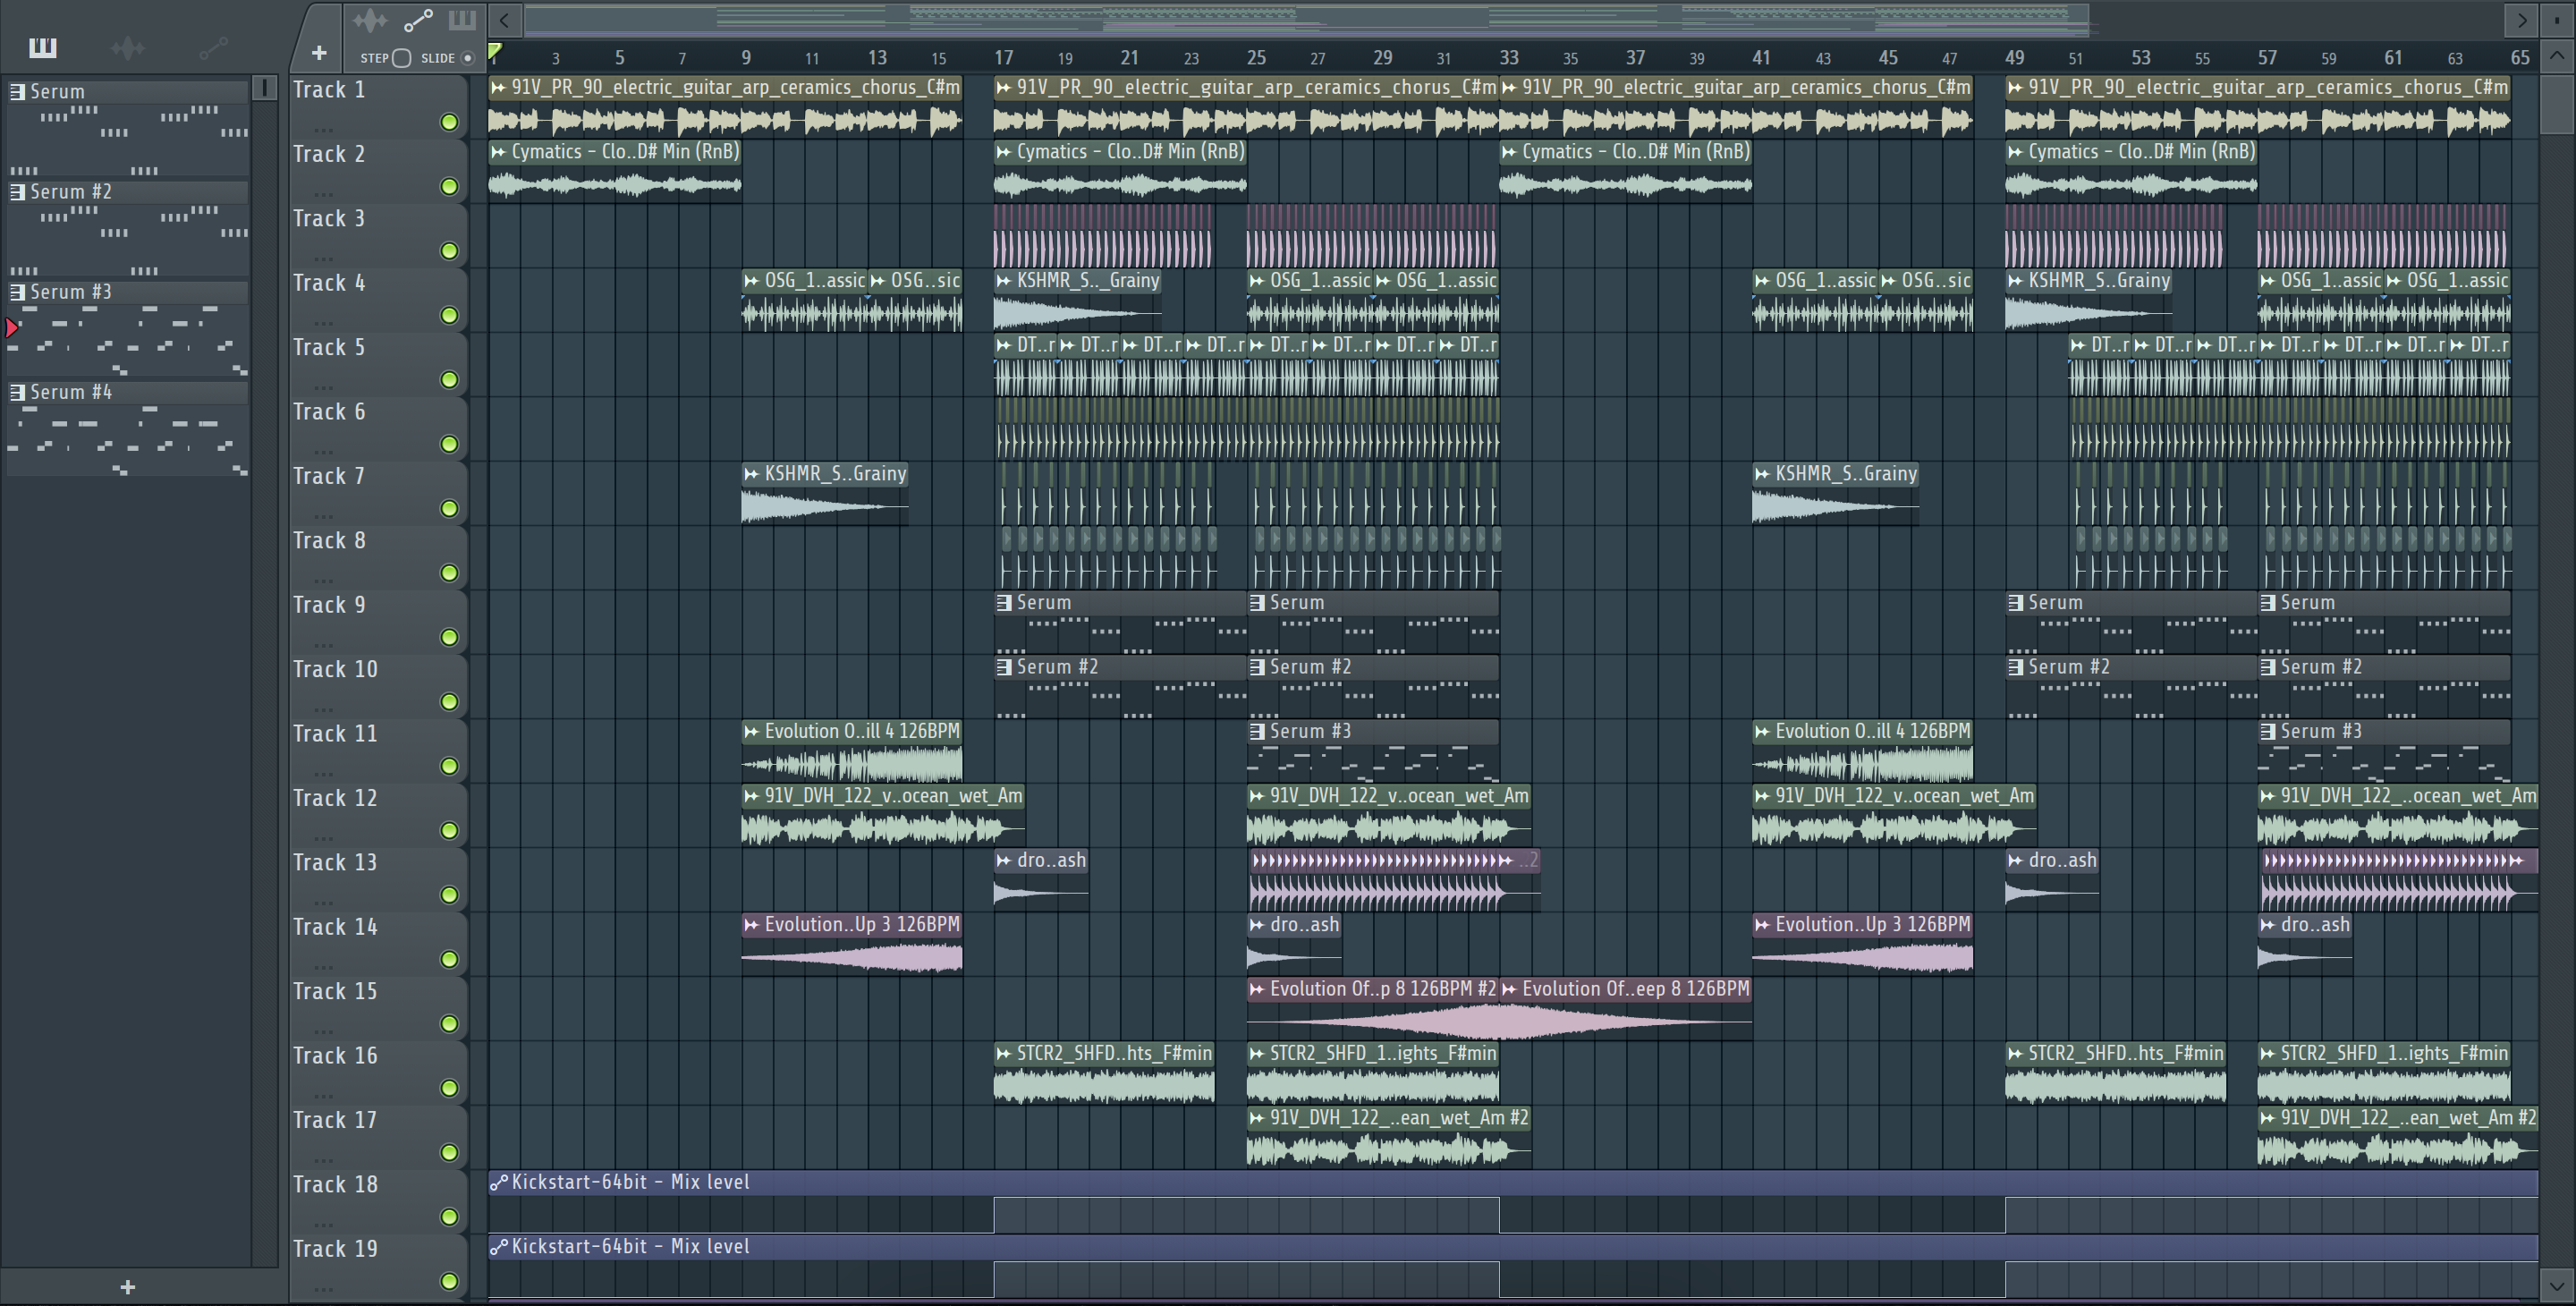Mute Track 14 with its green light
The width and height of the screenshot is (2576, 1306).
[450, 959]
